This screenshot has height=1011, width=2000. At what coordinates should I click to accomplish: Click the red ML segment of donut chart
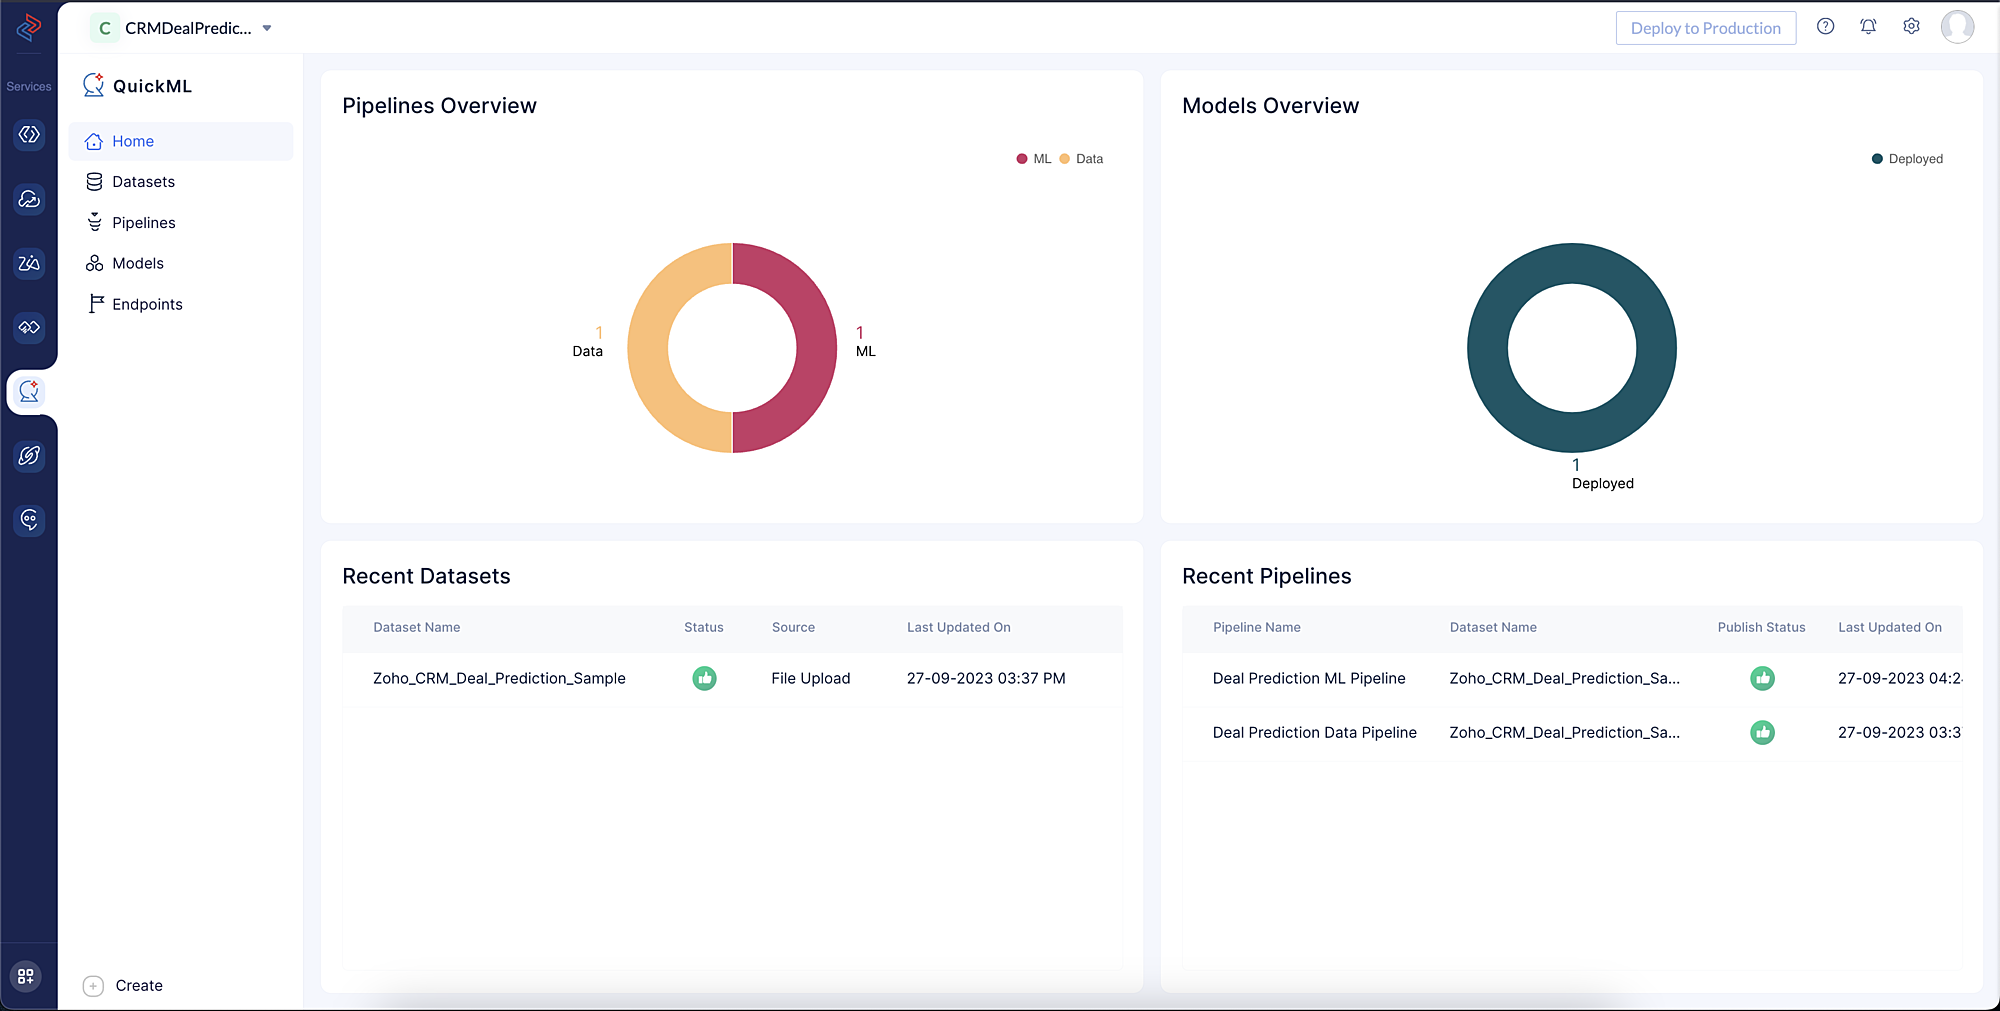tap(815, 348)
